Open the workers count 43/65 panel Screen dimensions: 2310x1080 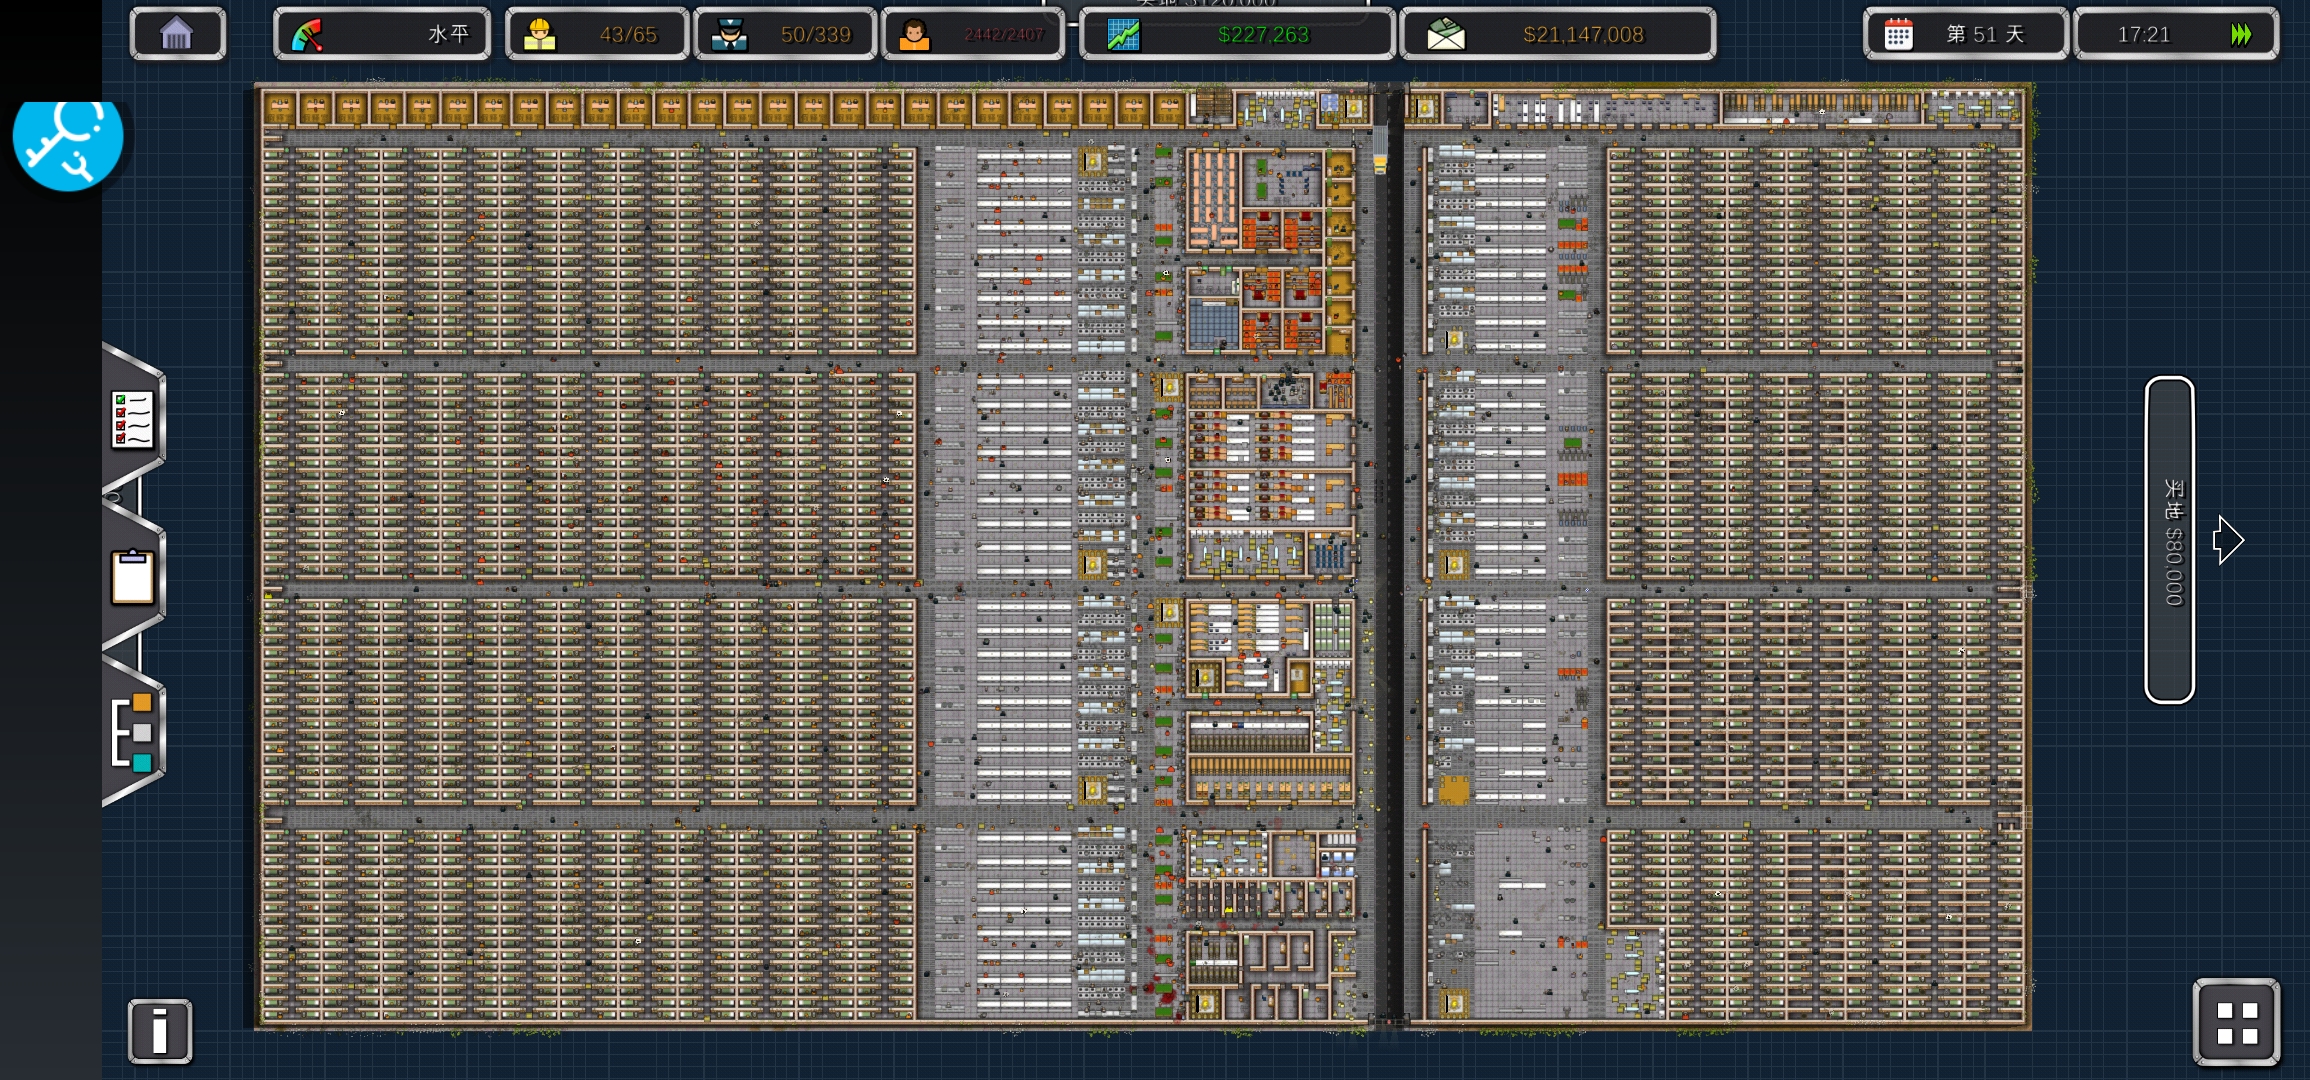[x=597, y=34]
